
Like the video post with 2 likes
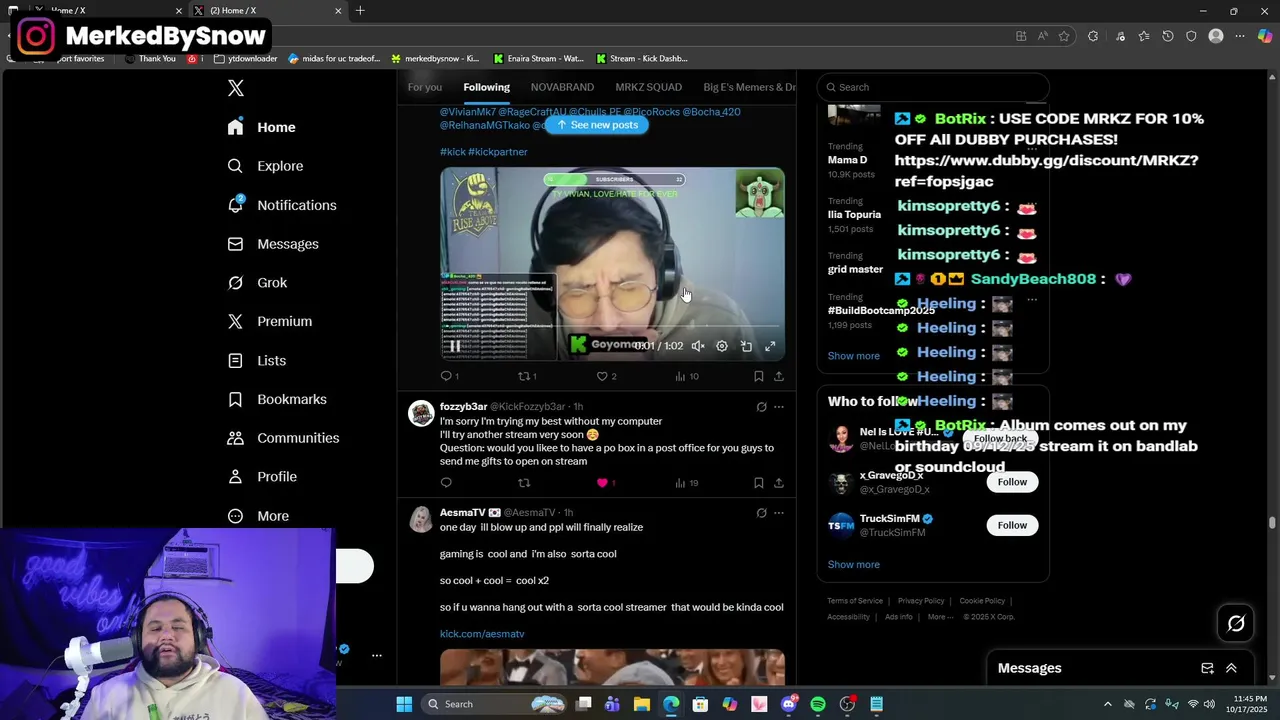point(602,376)
